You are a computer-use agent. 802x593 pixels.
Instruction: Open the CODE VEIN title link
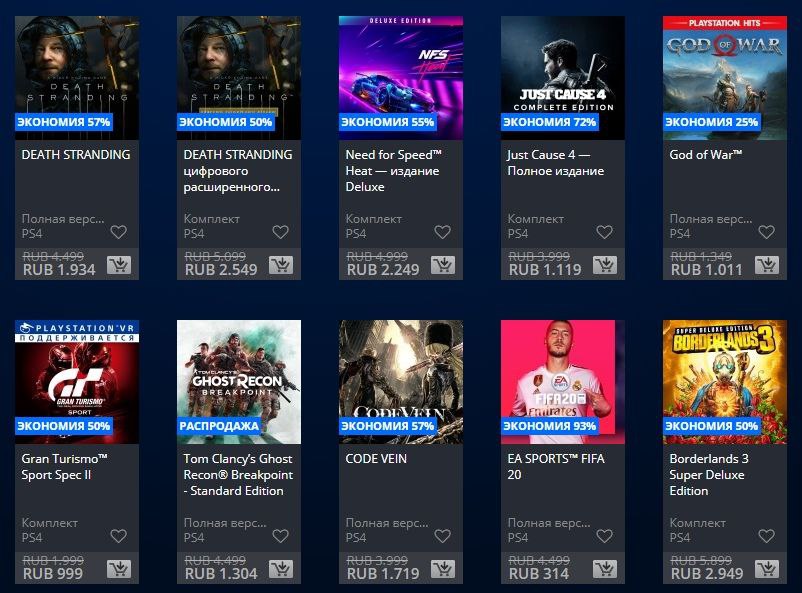[x=376, y=459]
